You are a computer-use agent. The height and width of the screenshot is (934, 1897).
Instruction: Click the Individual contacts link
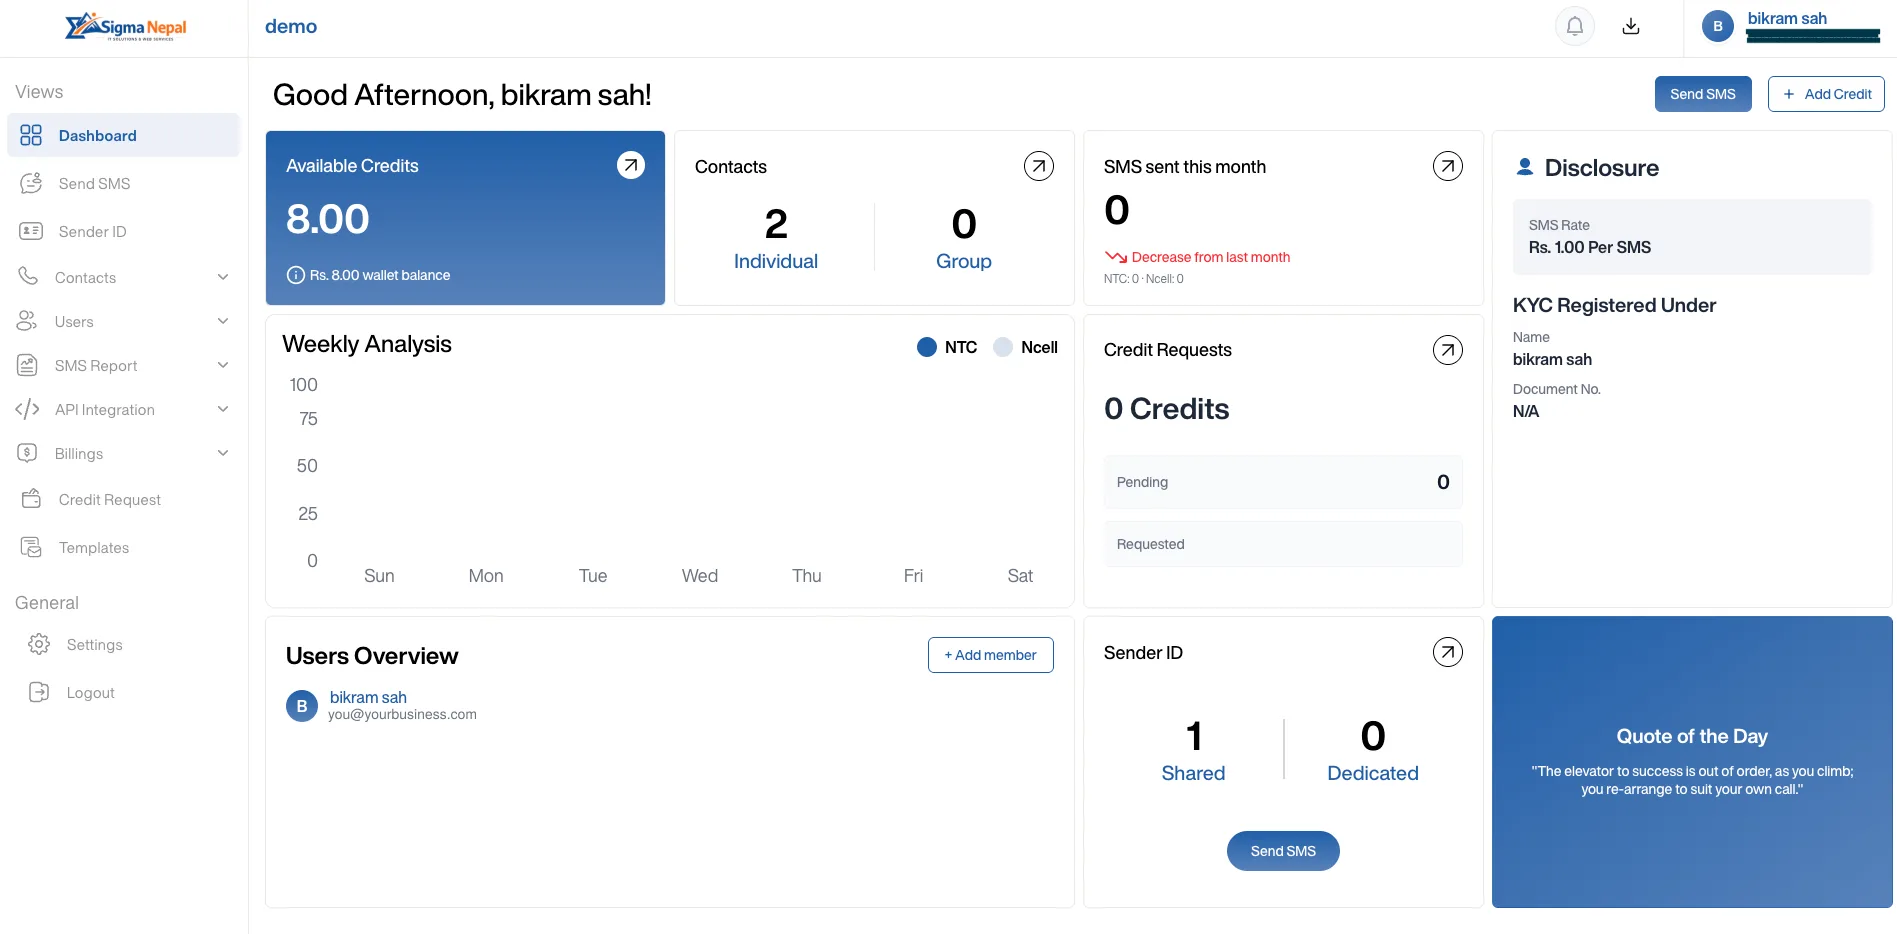775,261
